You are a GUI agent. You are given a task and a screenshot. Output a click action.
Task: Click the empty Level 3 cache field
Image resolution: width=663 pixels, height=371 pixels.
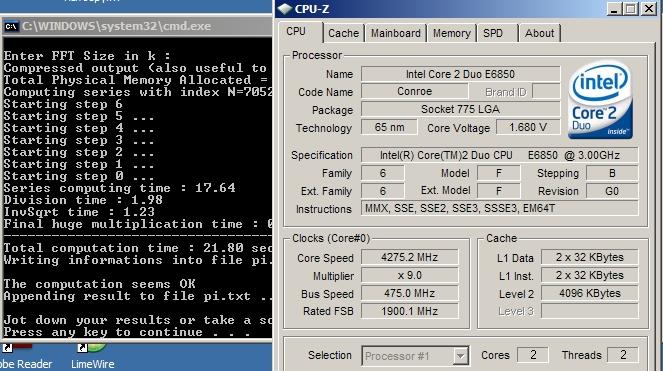pyautogui.click(x=589, y=311)
